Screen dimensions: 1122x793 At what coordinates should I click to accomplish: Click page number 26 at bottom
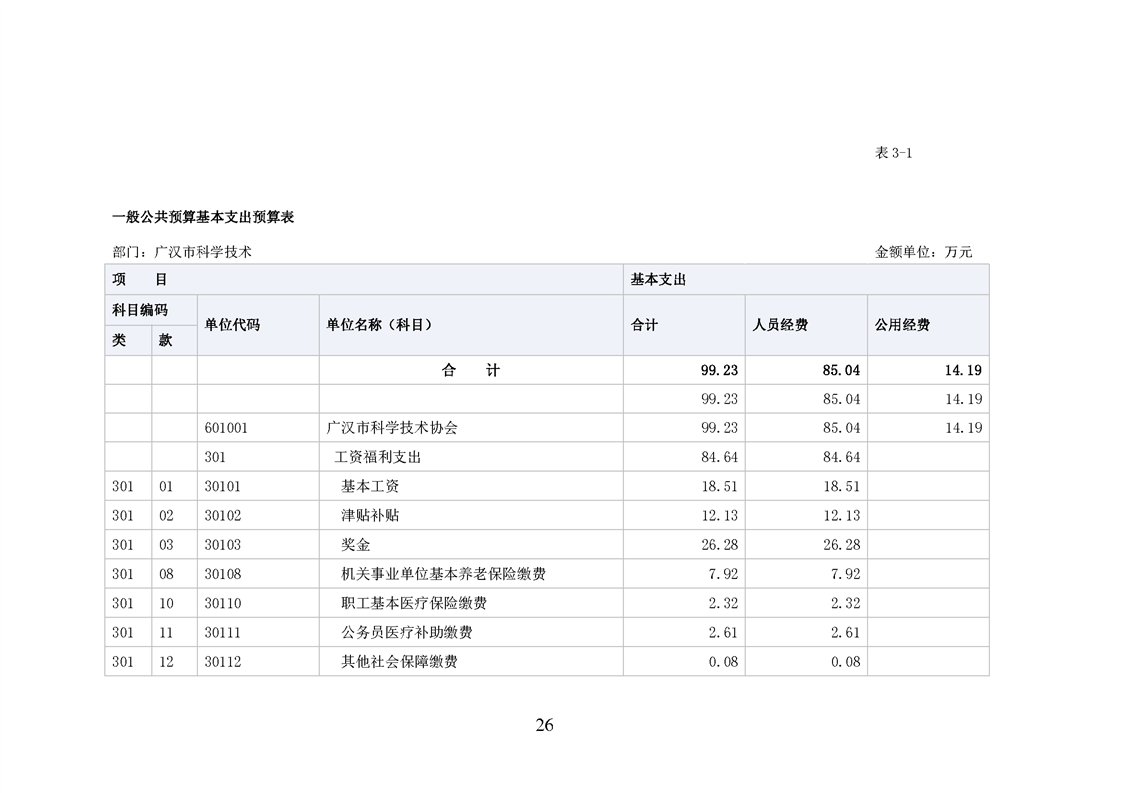click(x=544, y=725)
